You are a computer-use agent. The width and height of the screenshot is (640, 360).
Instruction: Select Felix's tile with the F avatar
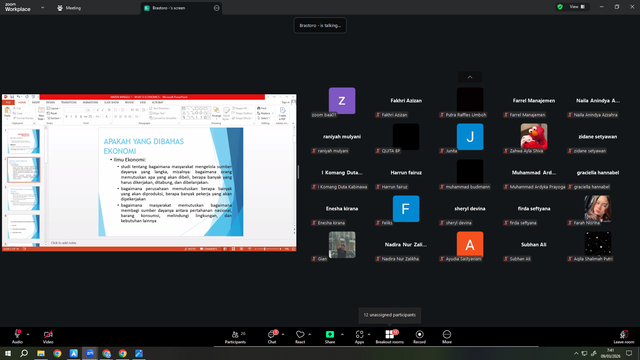(406, 209)
